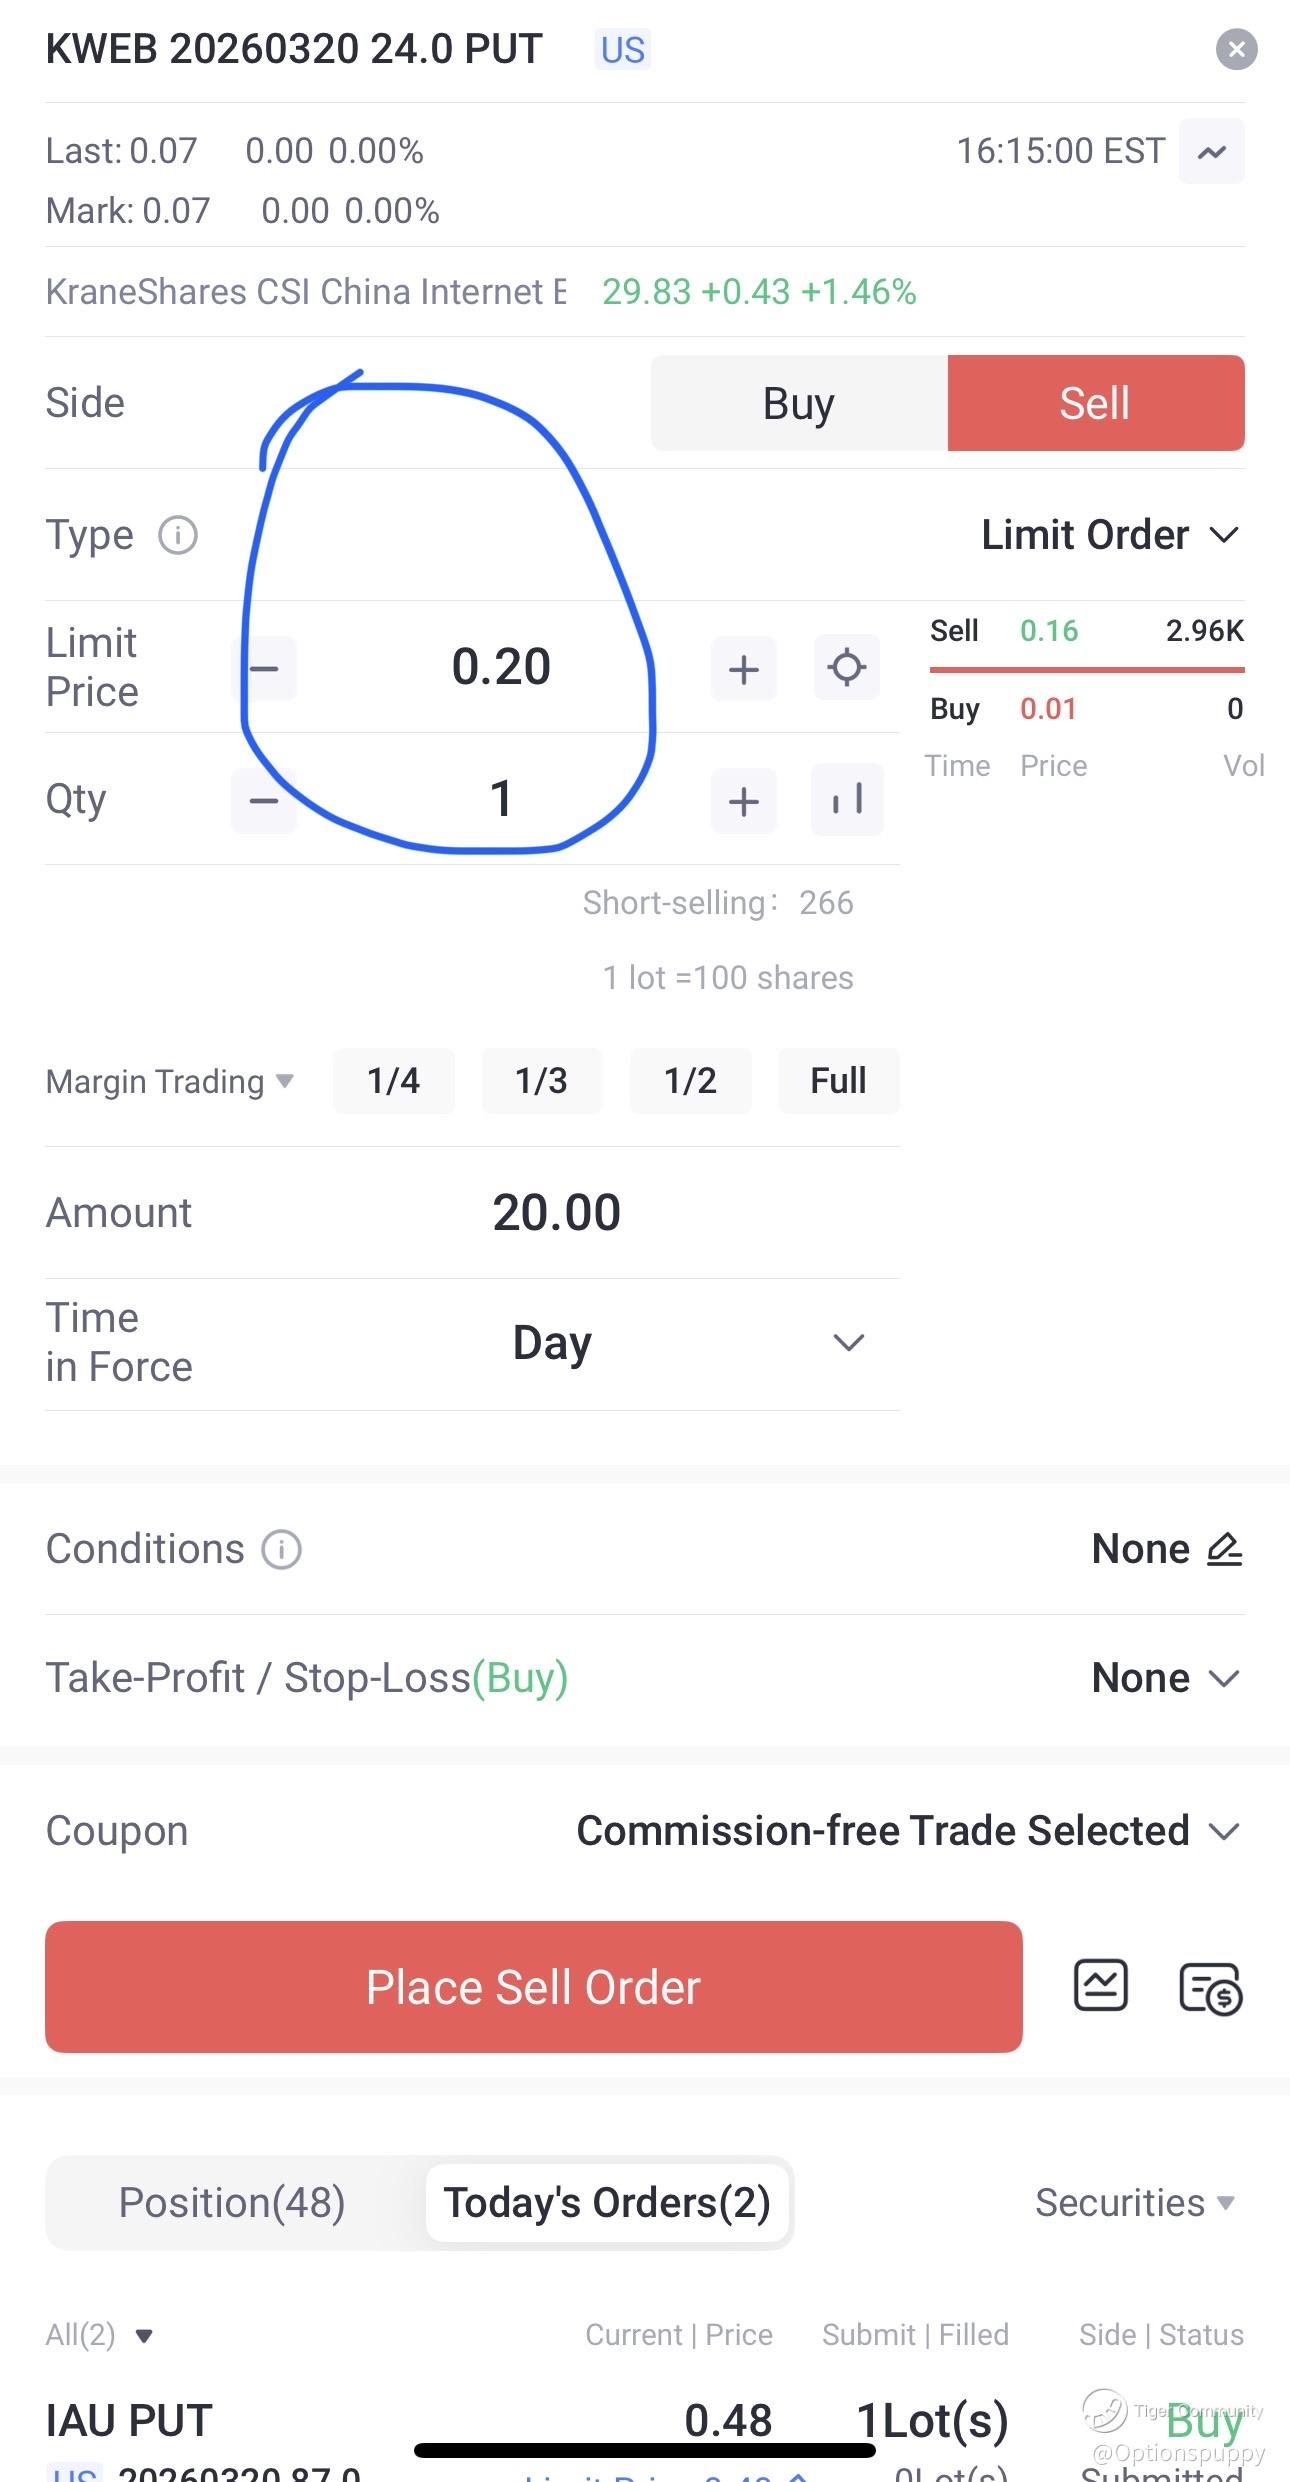
Task: Increase the limit price with plus
Action: (743, 668)
